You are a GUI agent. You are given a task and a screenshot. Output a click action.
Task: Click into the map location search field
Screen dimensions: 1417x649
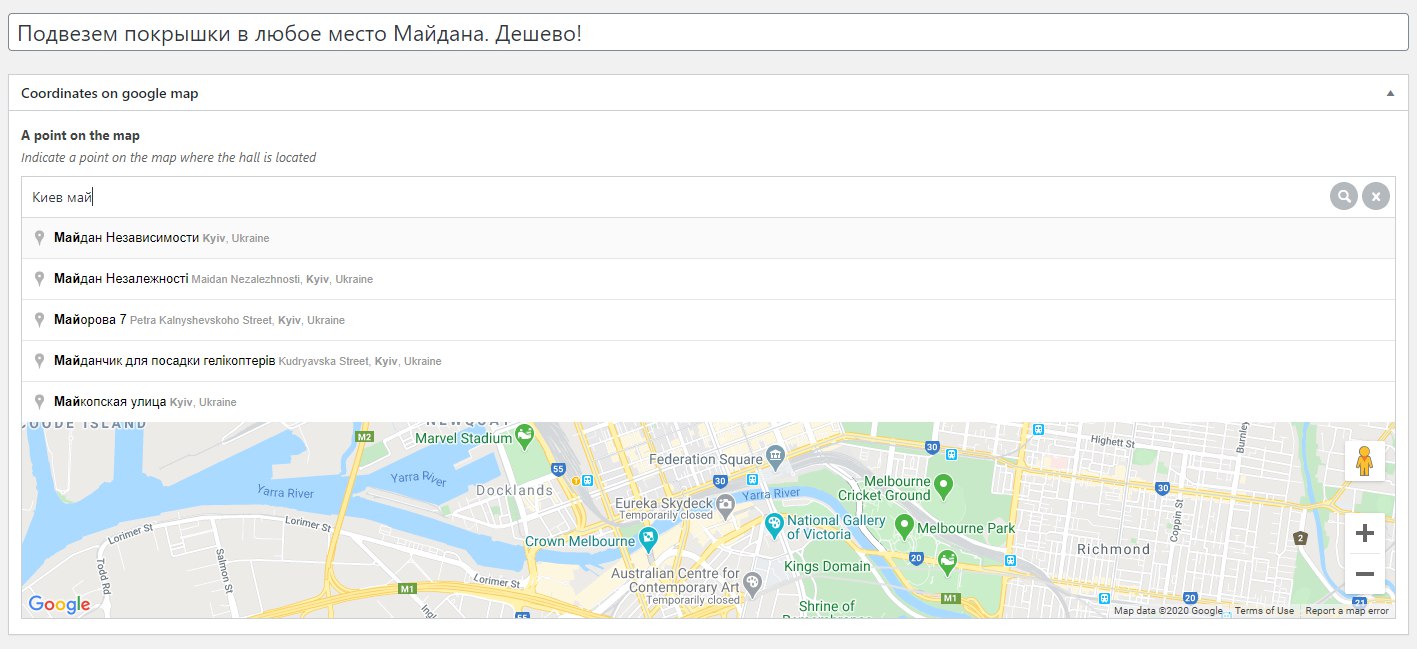pos(675,197)
